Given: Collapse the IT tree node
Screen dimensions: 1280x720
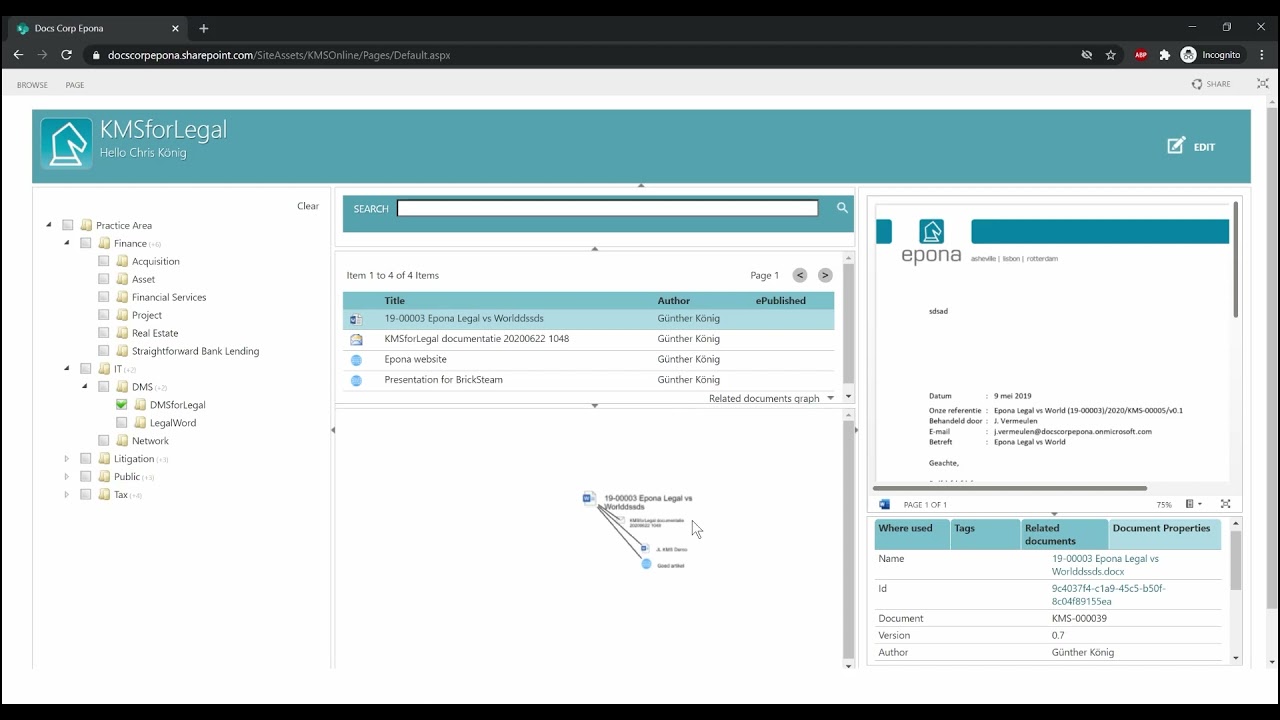Looking at the screenshot, I should tap(67, 369).
